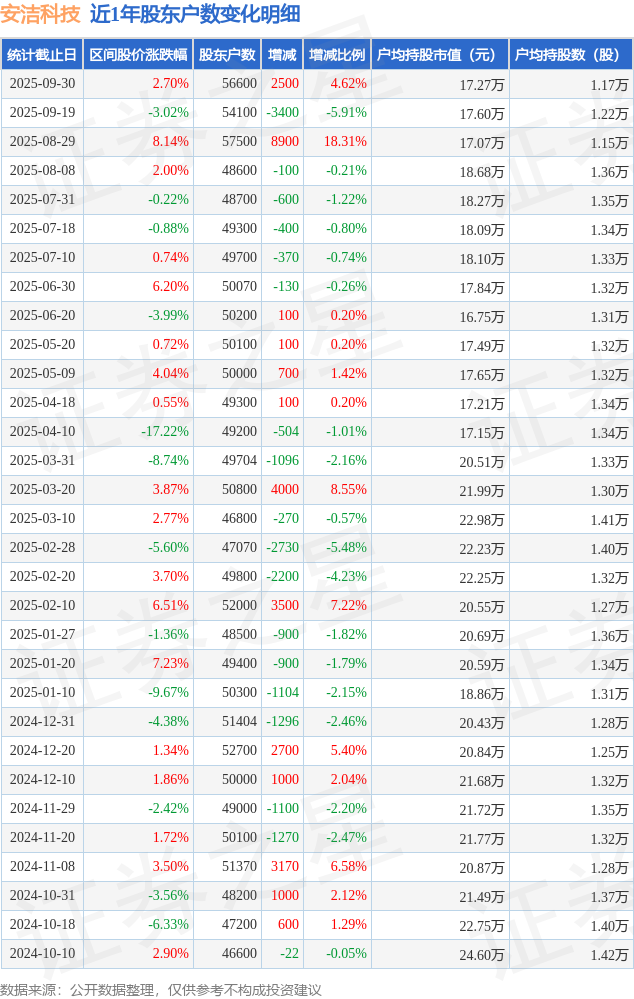
Task: Click the 户均持股数（股） column header
Action: [570, 55]
